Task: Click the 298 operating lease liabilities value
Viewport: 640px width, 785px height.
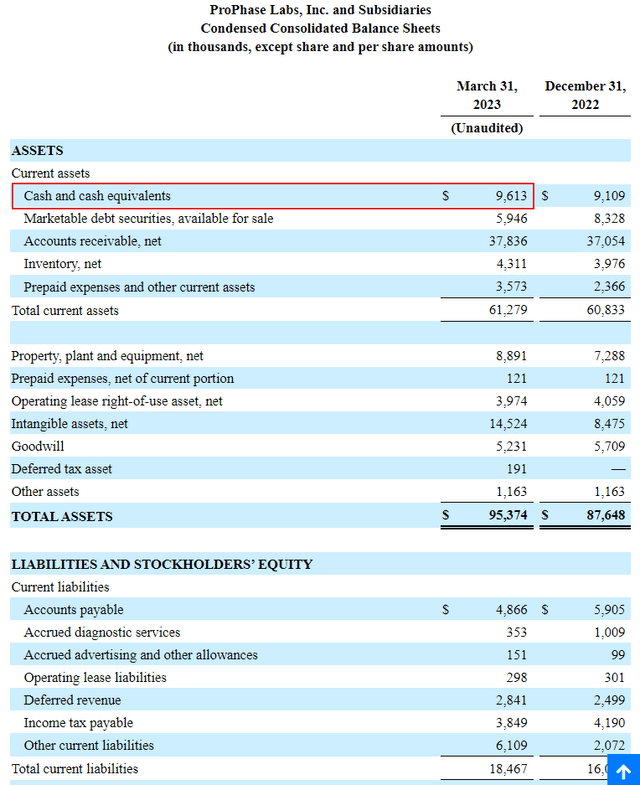Action: 517,678
